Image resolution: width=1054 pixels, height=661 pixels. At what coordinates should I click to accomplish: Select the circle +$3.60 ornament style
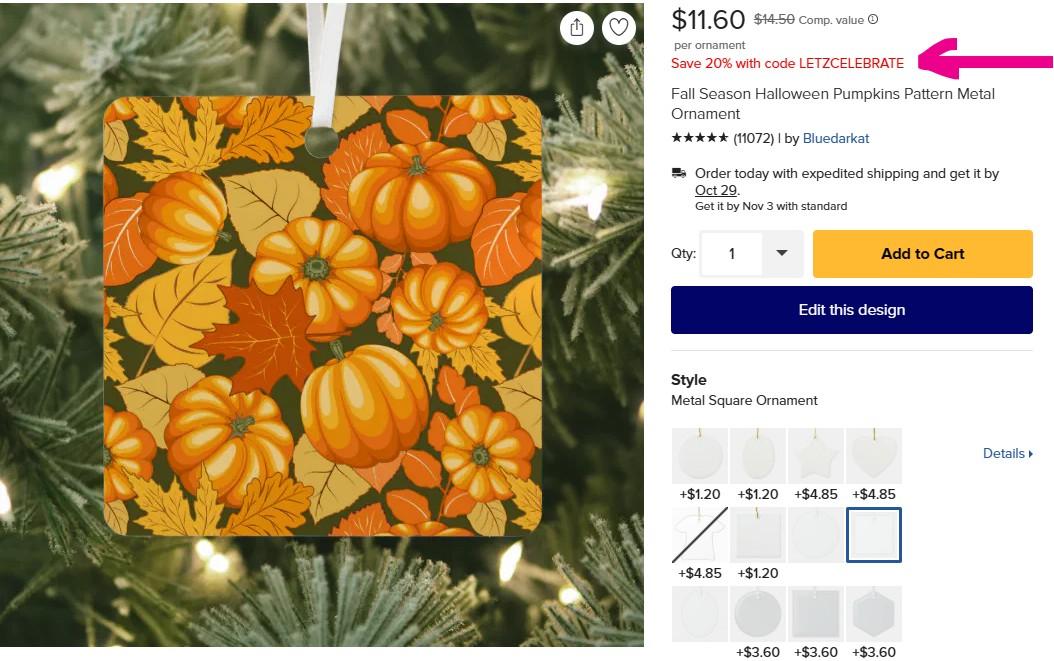tap(758, 614)
